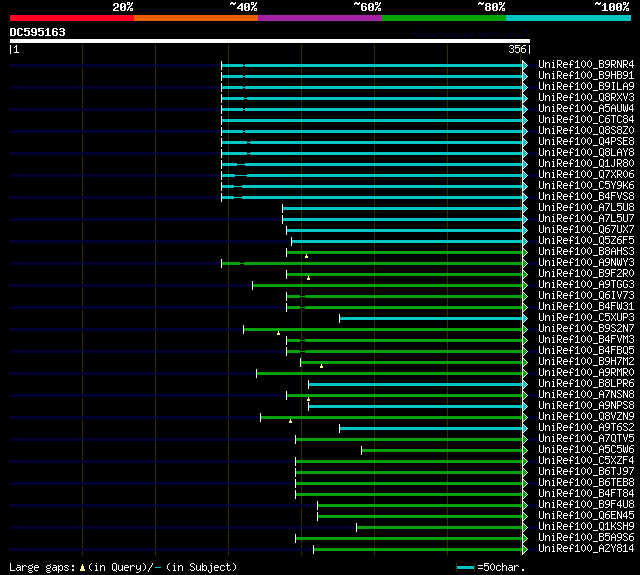
Task: Click the UniRef100_B6TEB8 label
Action: pyautogui.click(x=586, y=483)
